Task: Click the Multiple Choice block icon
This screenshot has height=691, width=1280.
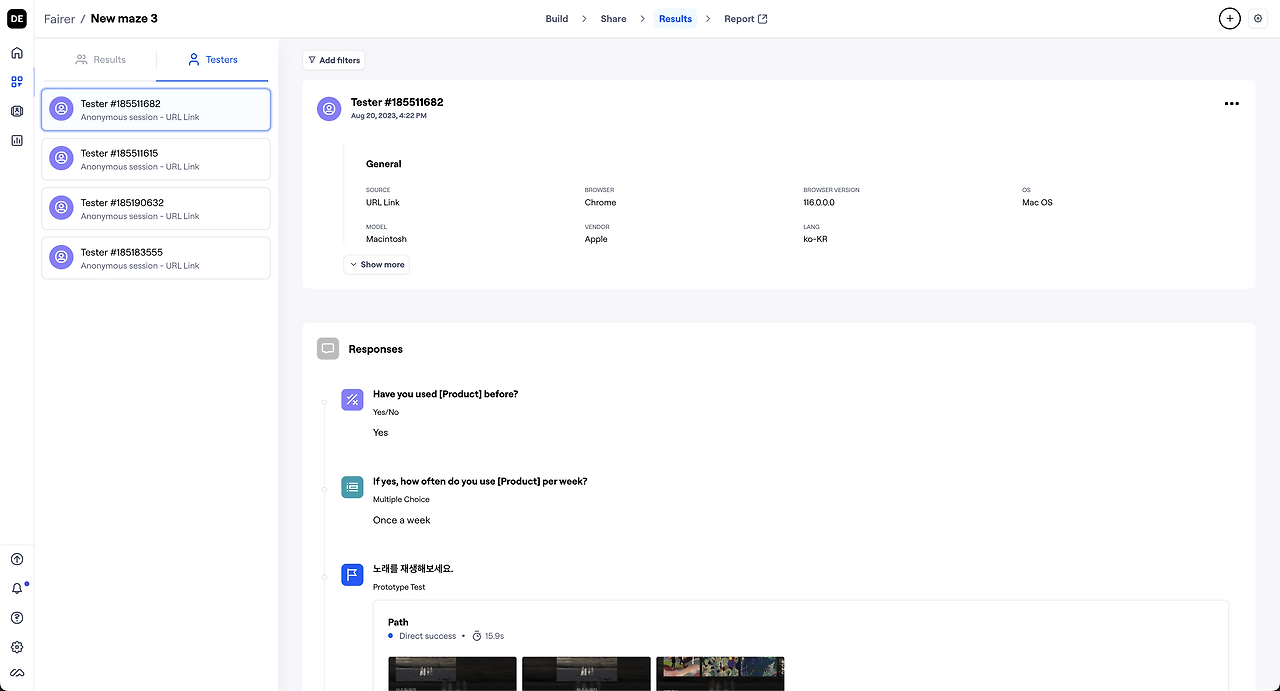Action: (352, 487)
